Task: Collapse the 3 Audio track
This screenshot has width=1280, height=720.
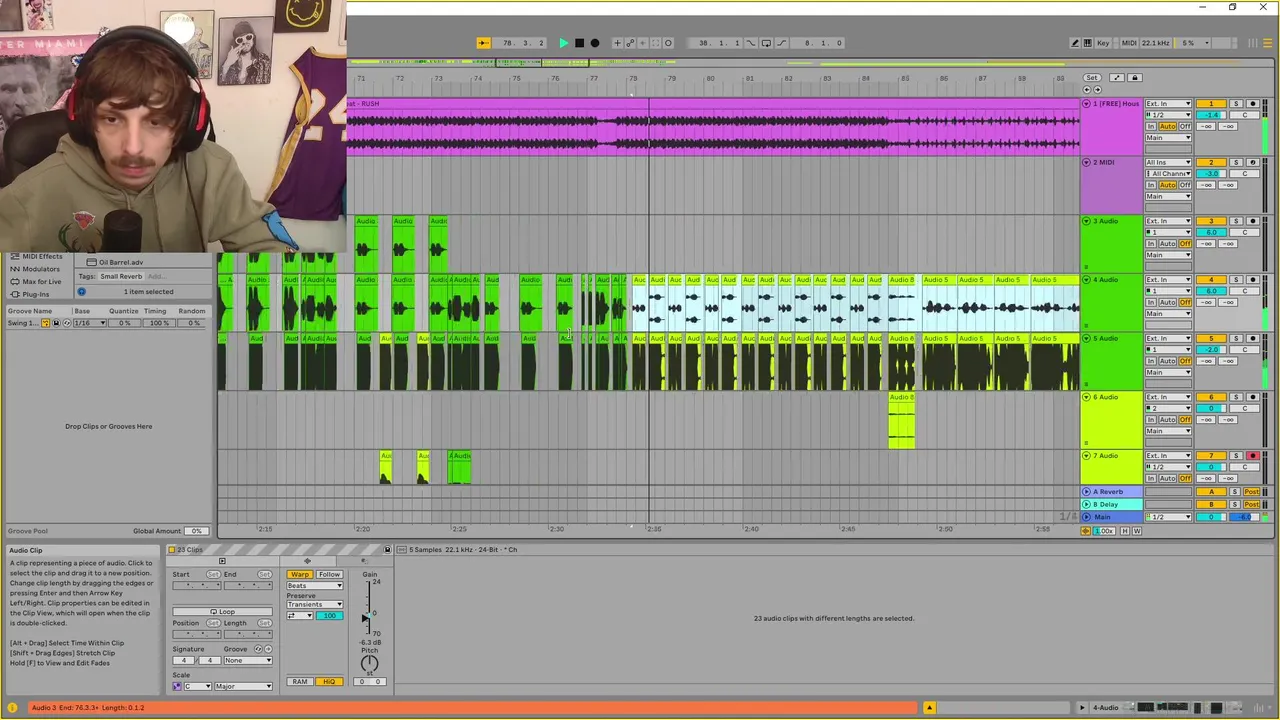Action: tap(1086, 221)
